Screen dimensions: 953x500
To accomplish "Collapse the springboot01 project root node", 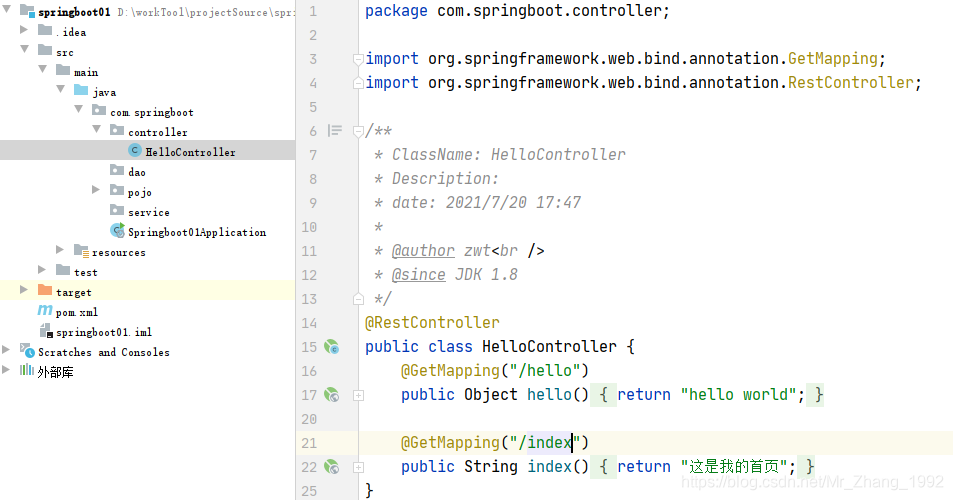I will click(x=7, y=9).
